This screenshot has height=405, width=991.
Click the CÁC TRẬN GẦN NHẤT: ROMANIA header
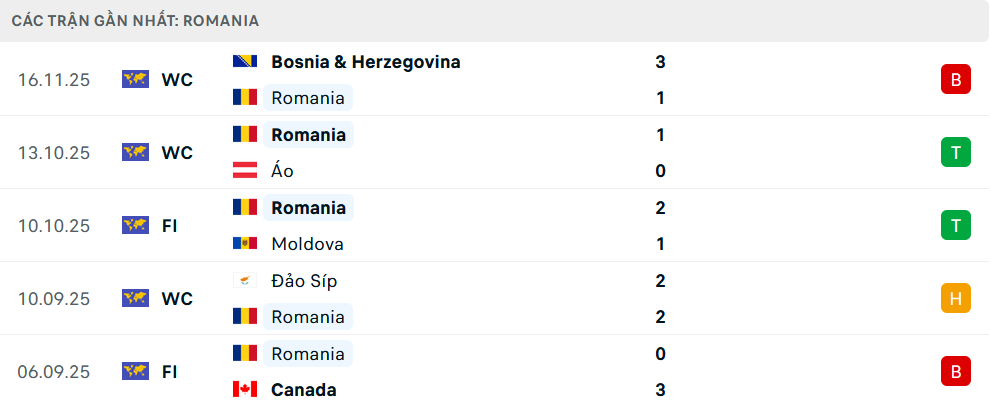point(136,20)
